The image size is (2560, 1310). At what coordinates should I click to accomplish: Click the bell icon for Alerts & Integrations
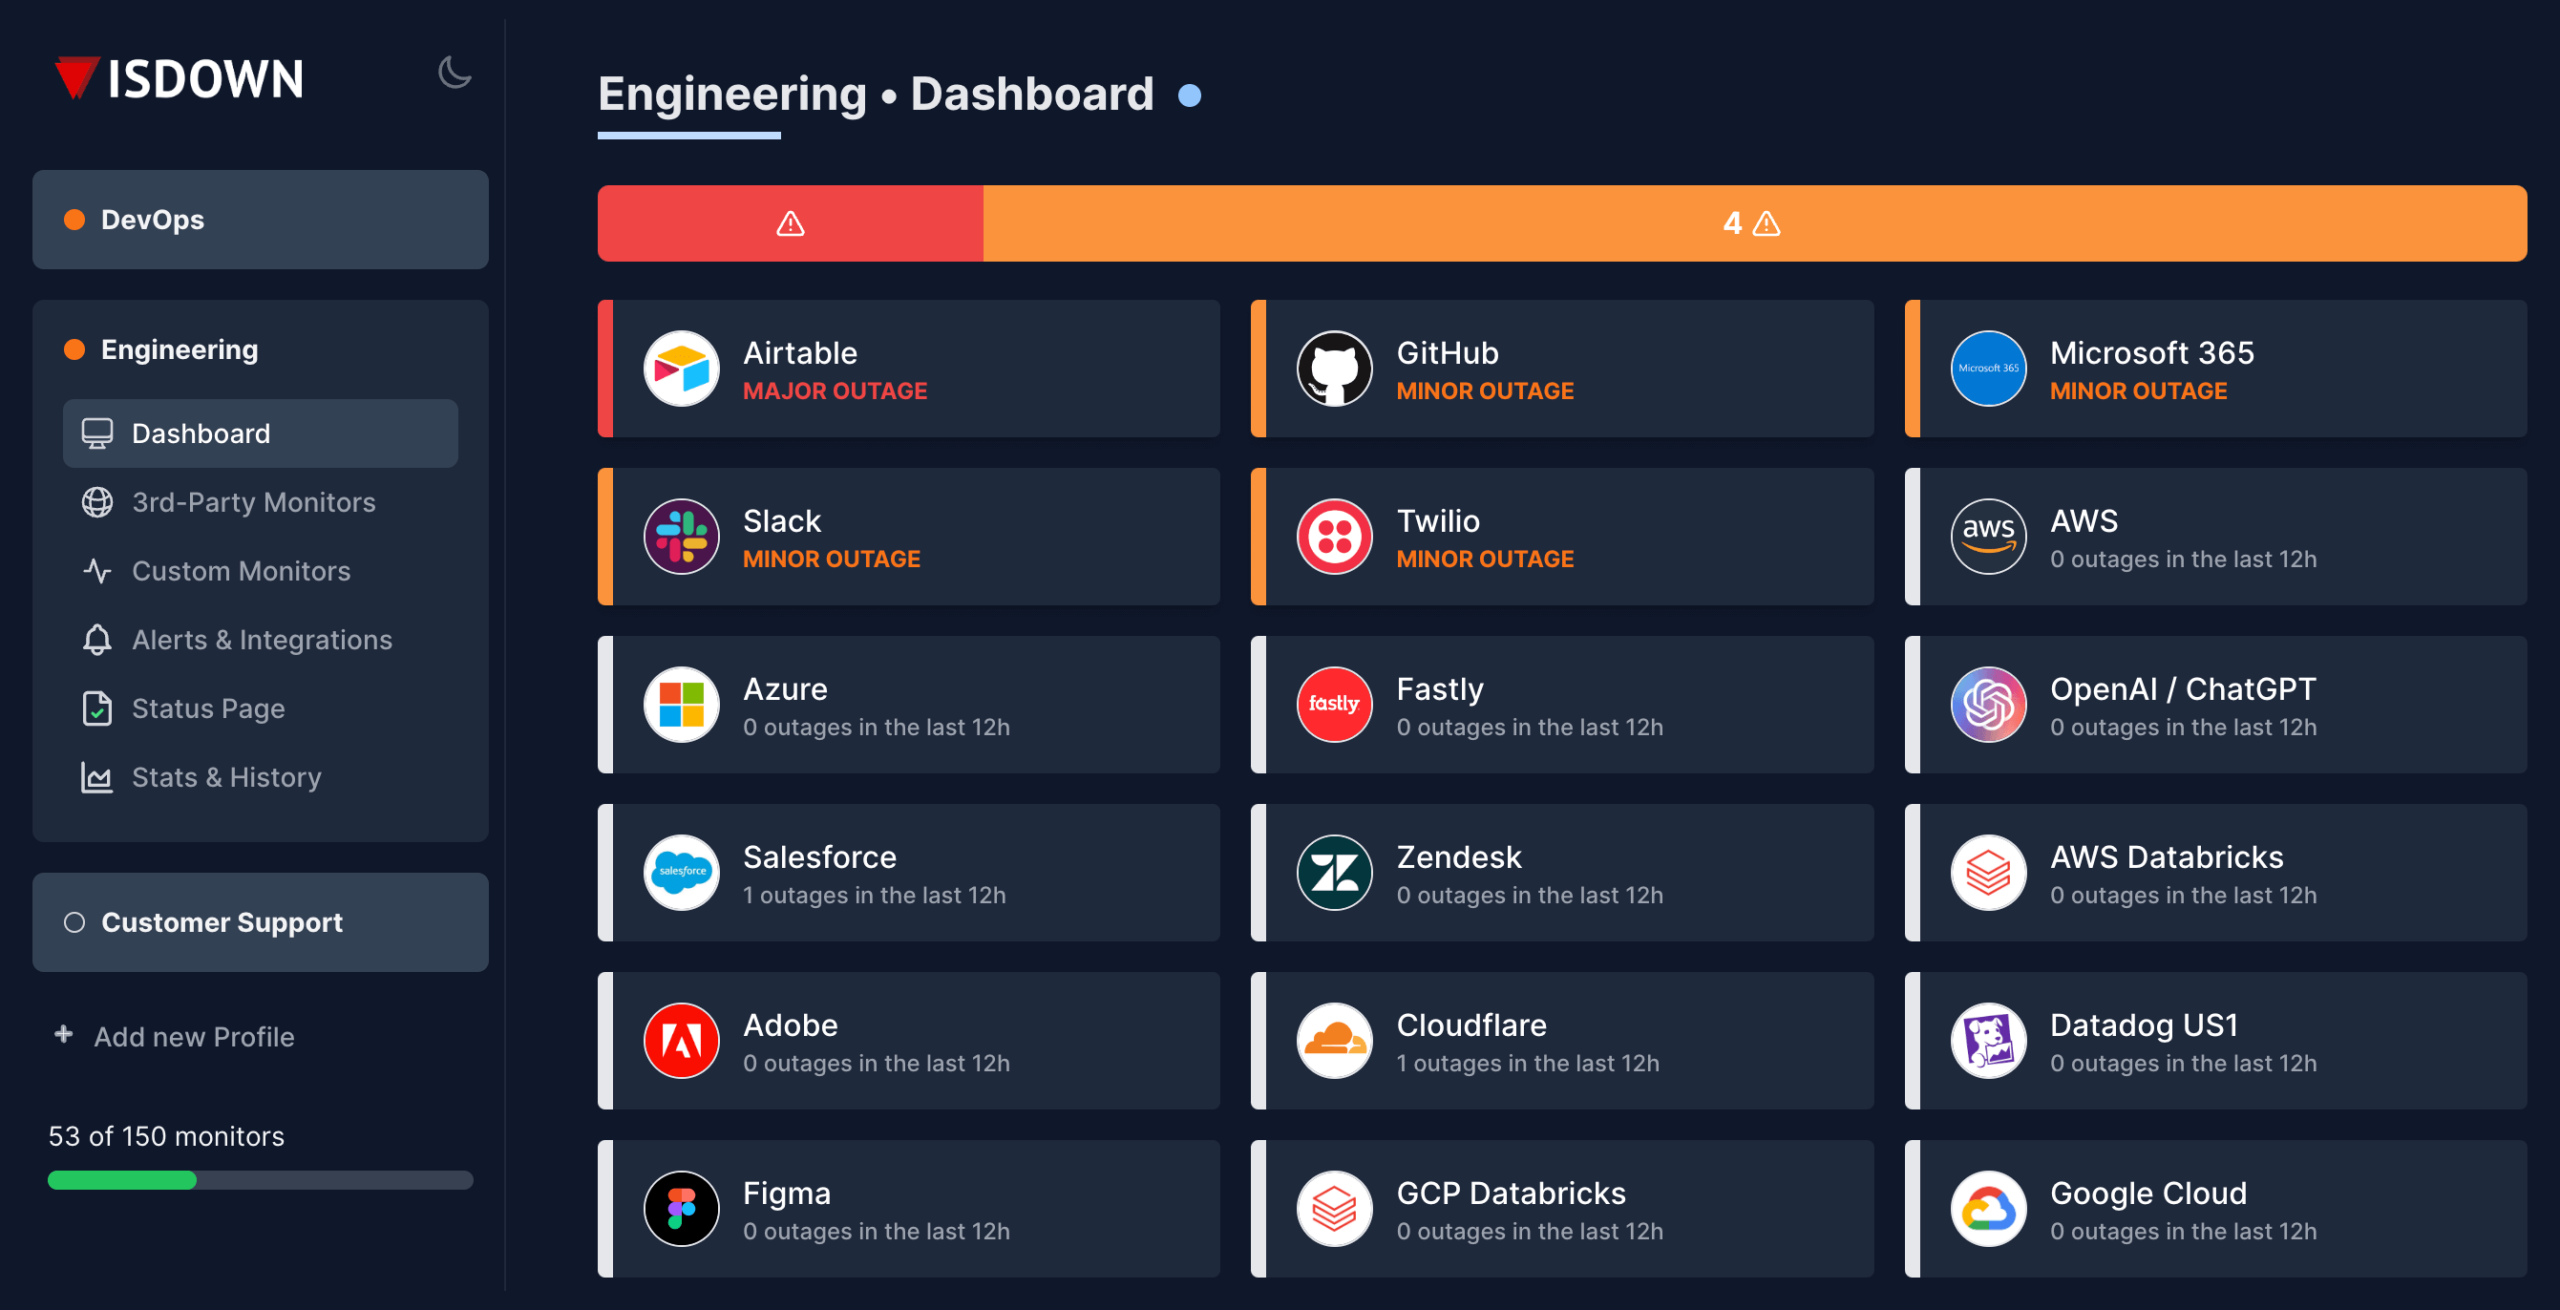click(97, 640)
